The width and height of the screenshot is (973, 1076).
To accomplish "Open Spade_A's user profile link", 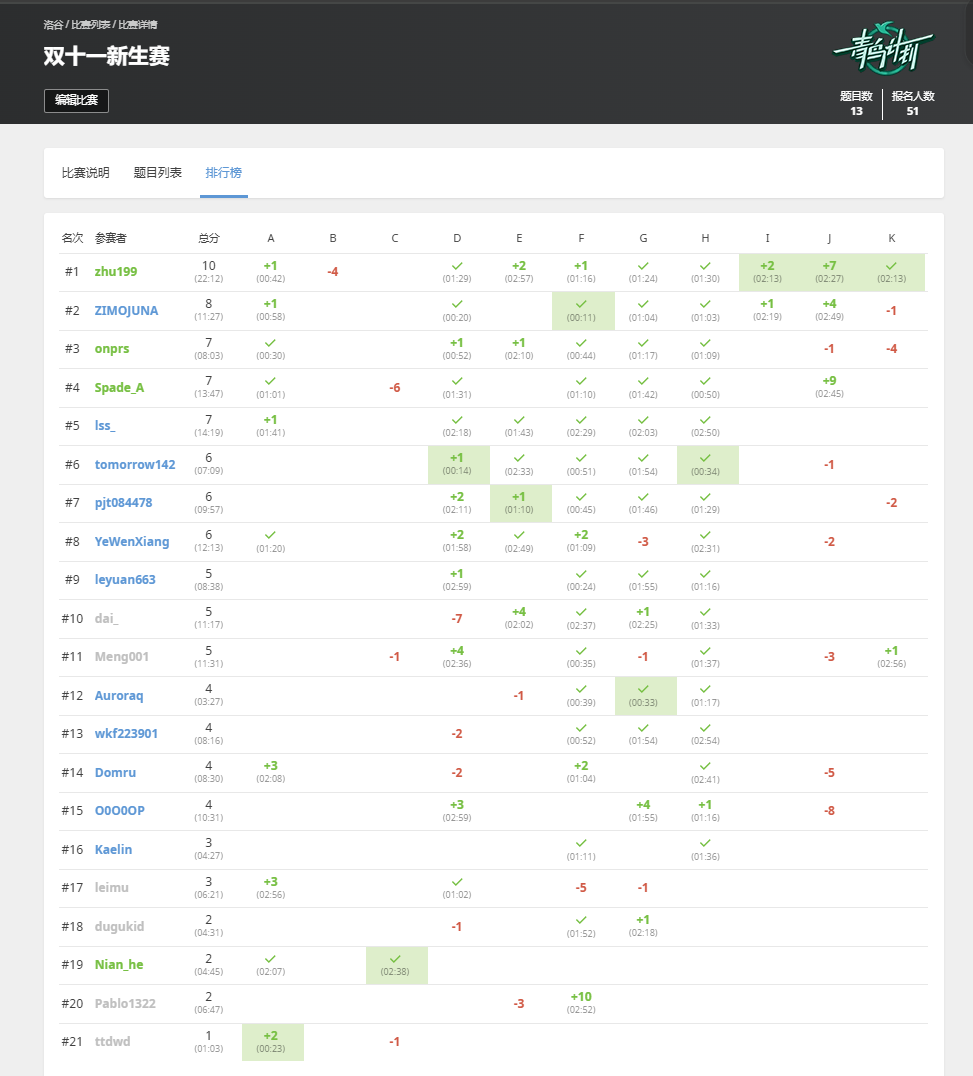I will coord(119,388).
